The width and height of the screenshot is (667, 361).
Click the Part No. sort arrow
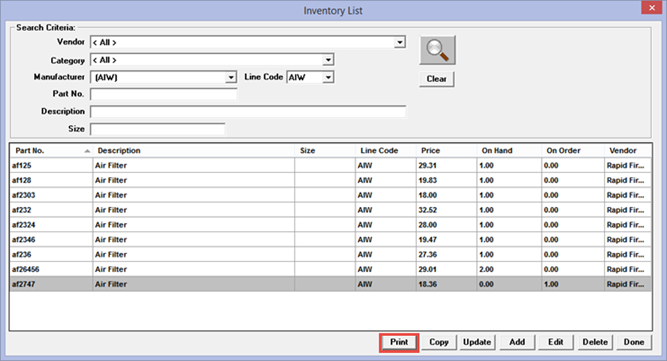tap(87, 151)
